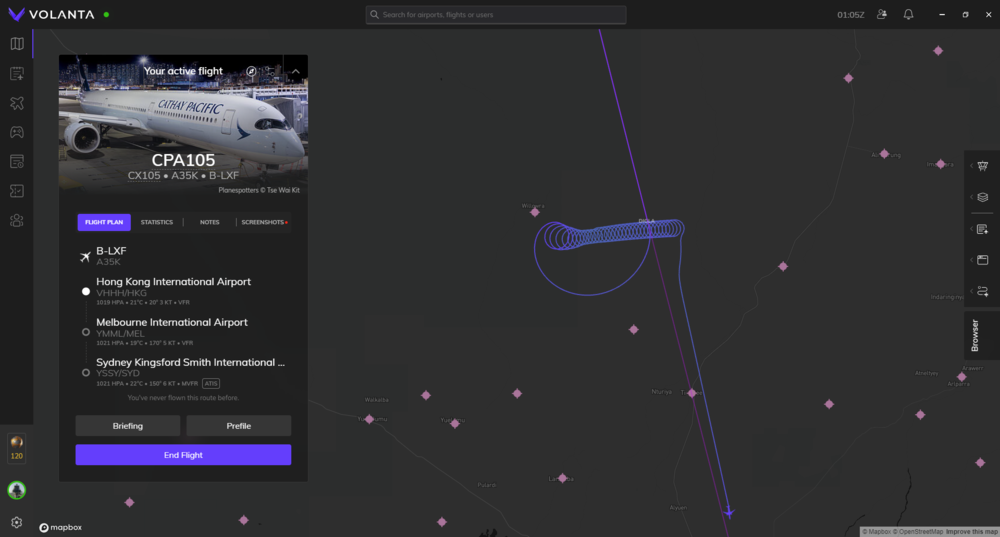Open settings with the gear icon
The width and height of the screenshot is (1000, 537).
coord(16,522)
